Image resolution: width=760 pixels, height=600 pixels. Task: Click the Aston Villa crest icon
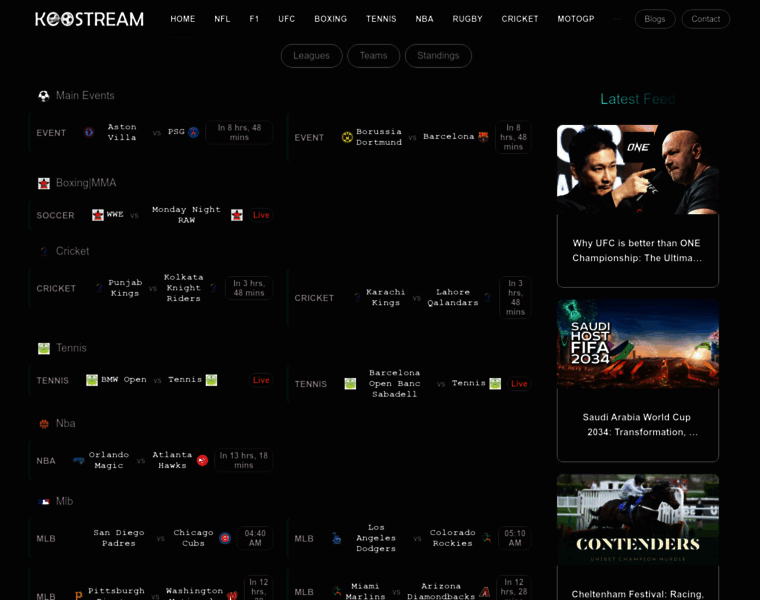[89, 132]
